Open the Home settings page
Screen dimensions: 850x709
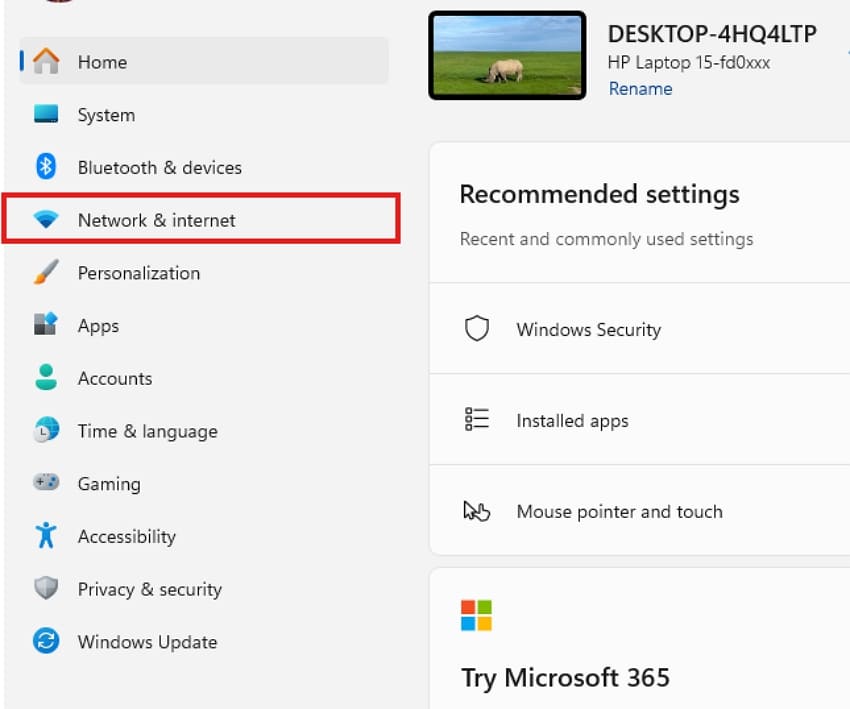point(204,61)
